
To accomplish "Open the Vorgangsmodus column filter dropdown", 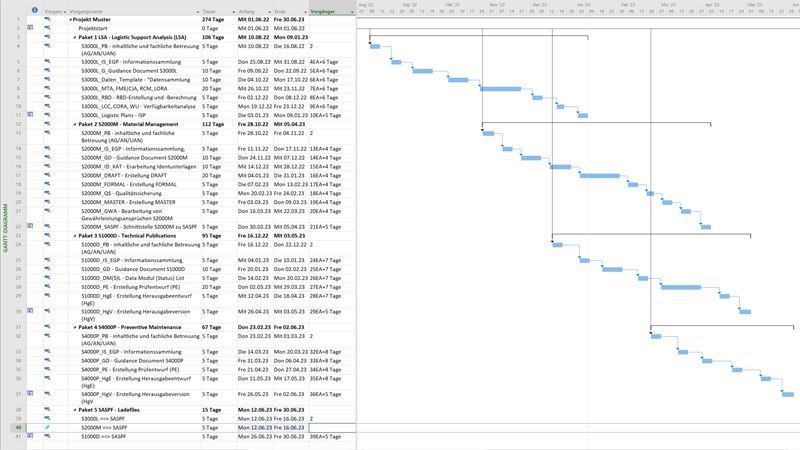I will (64, 11).
